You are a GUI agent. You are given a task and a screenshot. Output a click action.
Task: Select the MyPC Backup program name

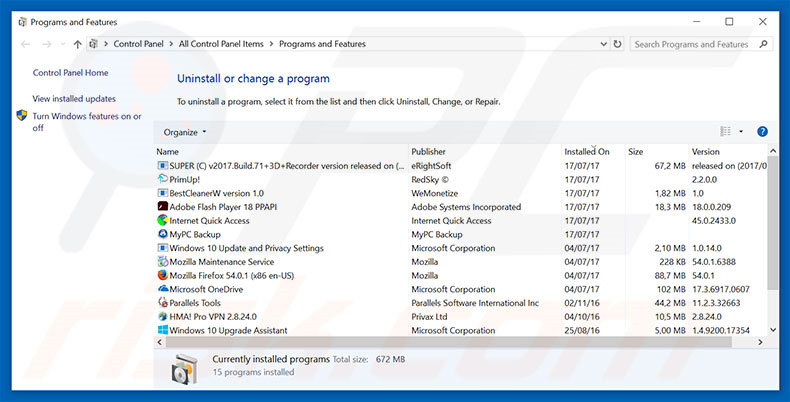click(194, 234)
